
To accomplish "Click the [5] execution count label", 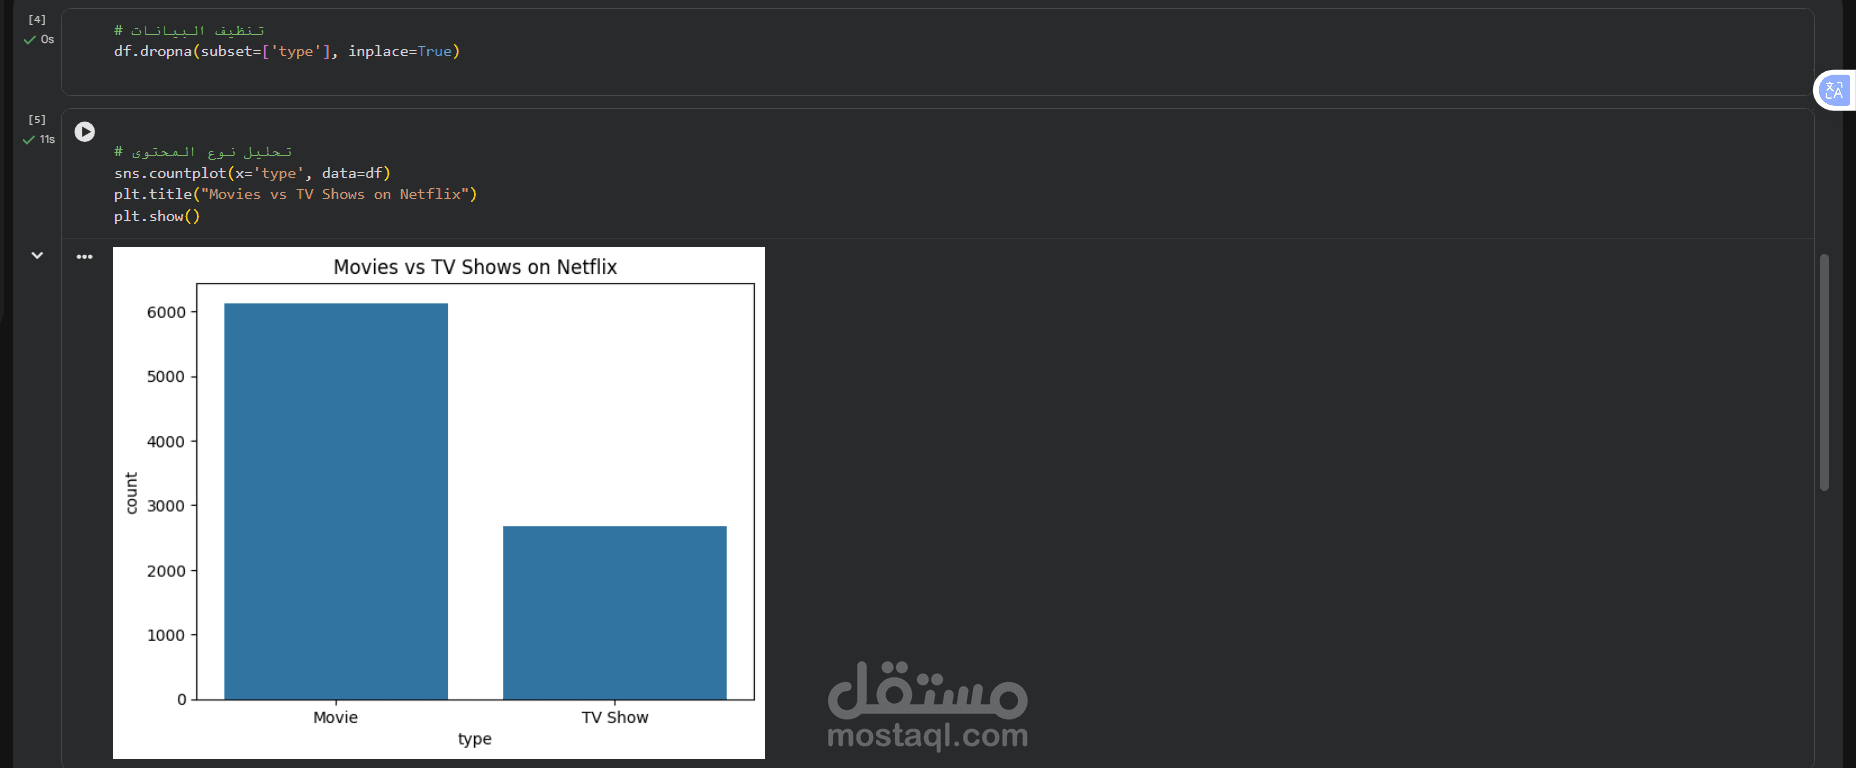I will pos(37,120).
